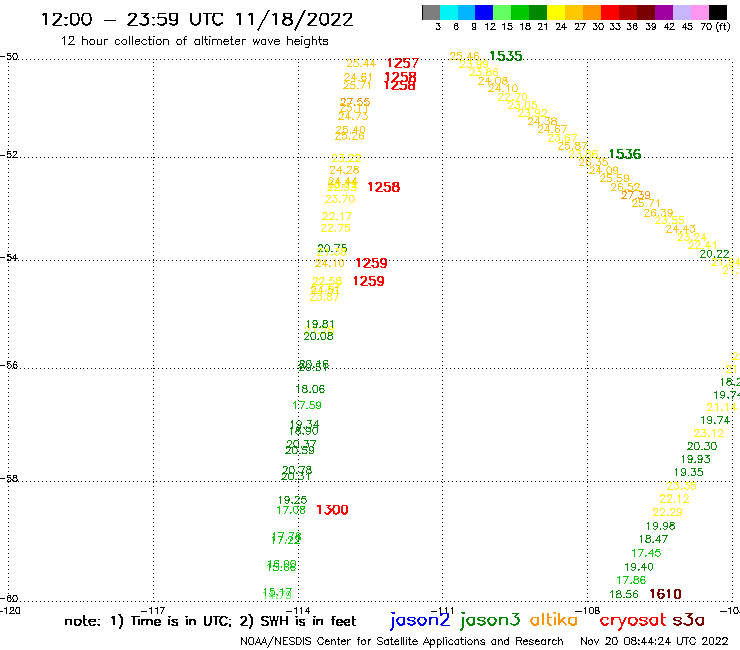This screenshot has width=740, height=650.
Task: Click the purple swatch in the height legend
Action: point(664,12)
